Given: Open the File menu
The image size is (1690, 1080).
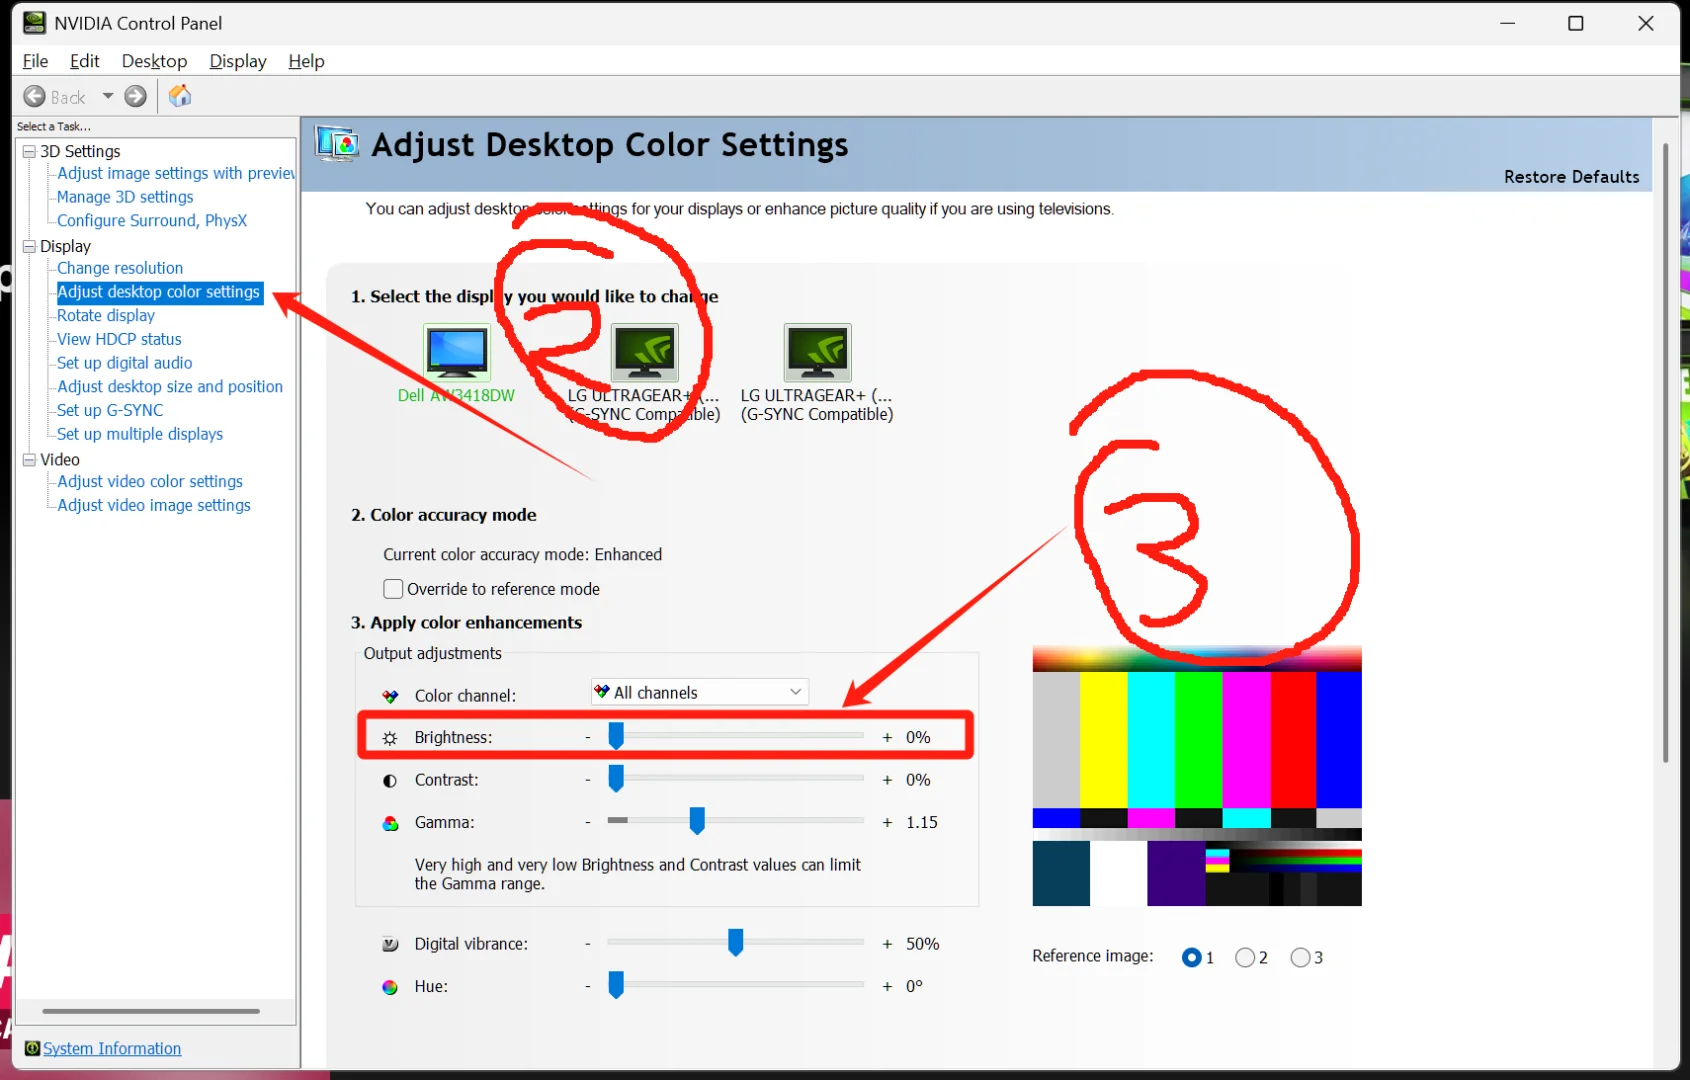Looking at the screenshot, I should [35, 61].
